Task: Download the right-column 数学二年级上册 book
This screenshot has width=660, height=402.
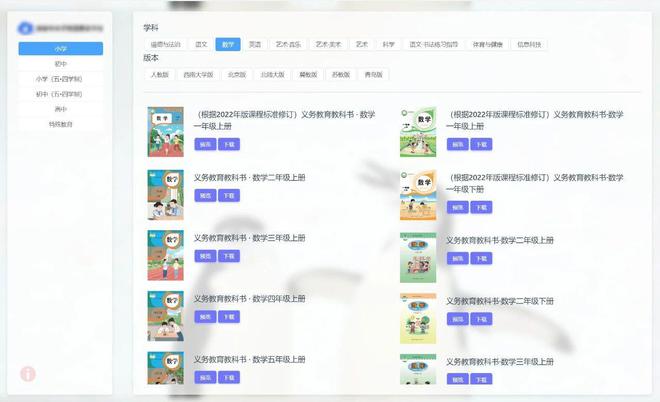Action: 482,258
